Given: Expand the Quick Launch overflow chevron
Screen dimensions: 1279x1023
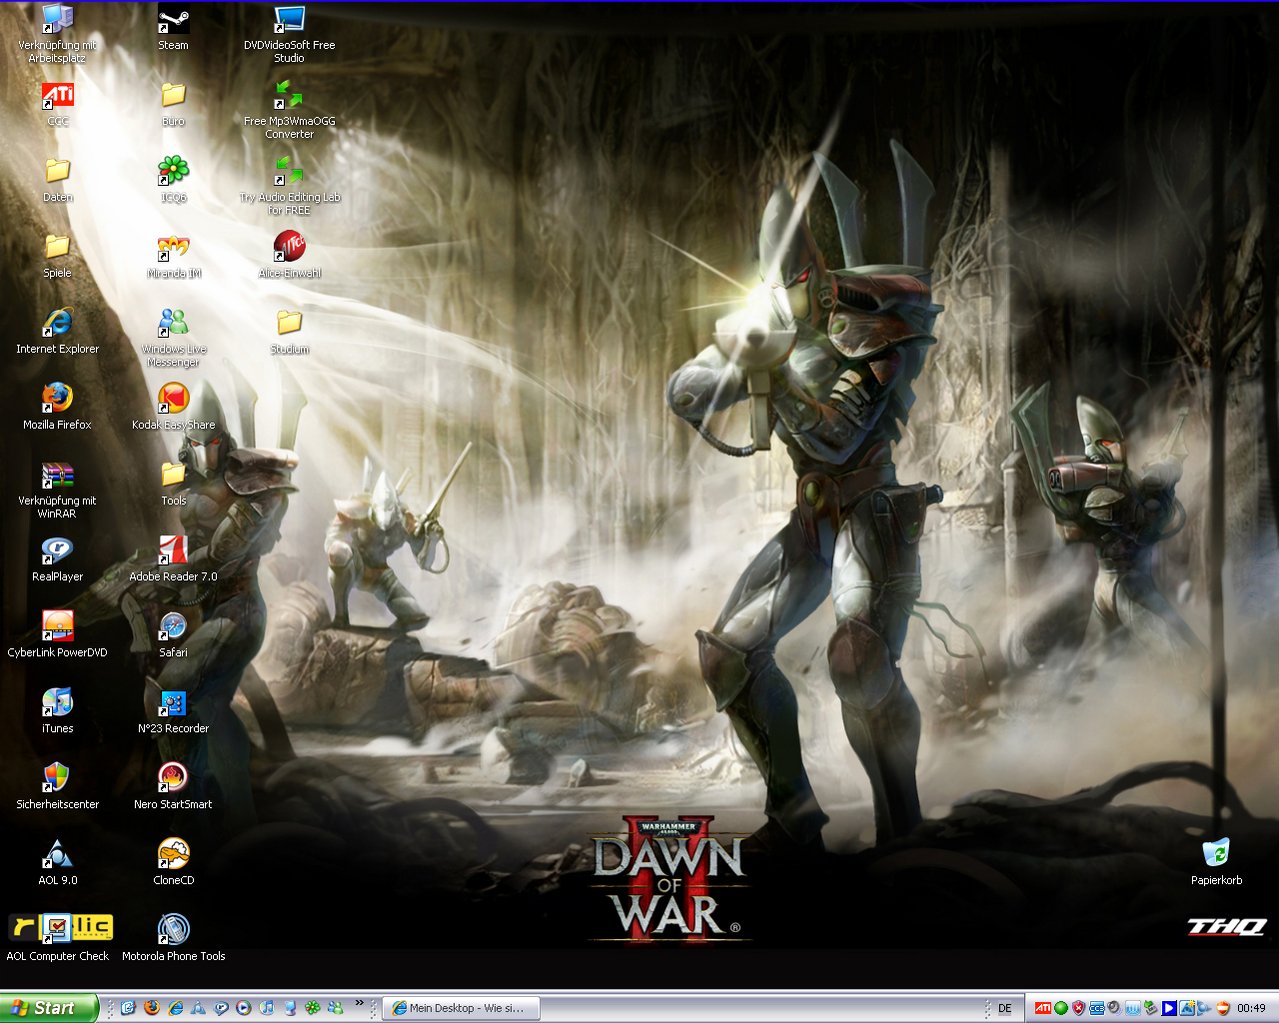Looking at the screenshot, I should click(x=359, y=1004).
